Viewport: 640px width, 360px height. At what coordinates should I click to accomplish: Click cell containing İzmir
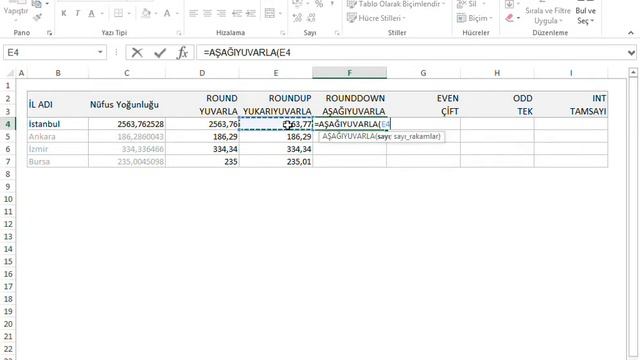coord(58,149)
